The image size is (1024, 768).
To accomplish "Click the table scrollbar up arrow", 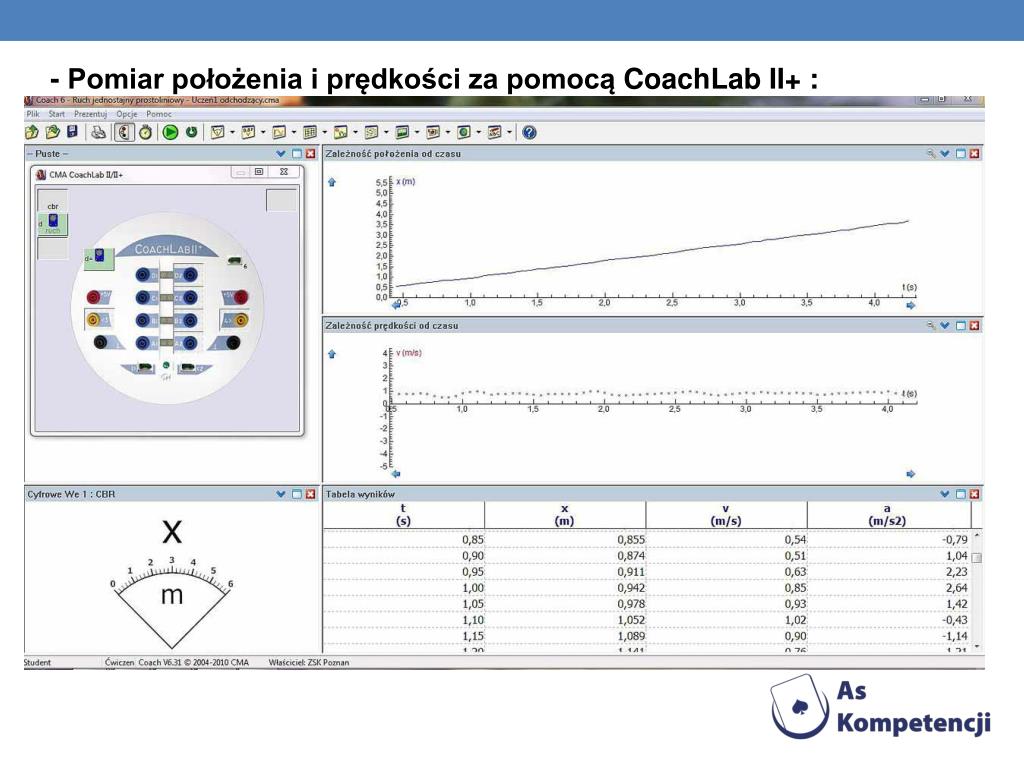I will click(x=977, y=536).
